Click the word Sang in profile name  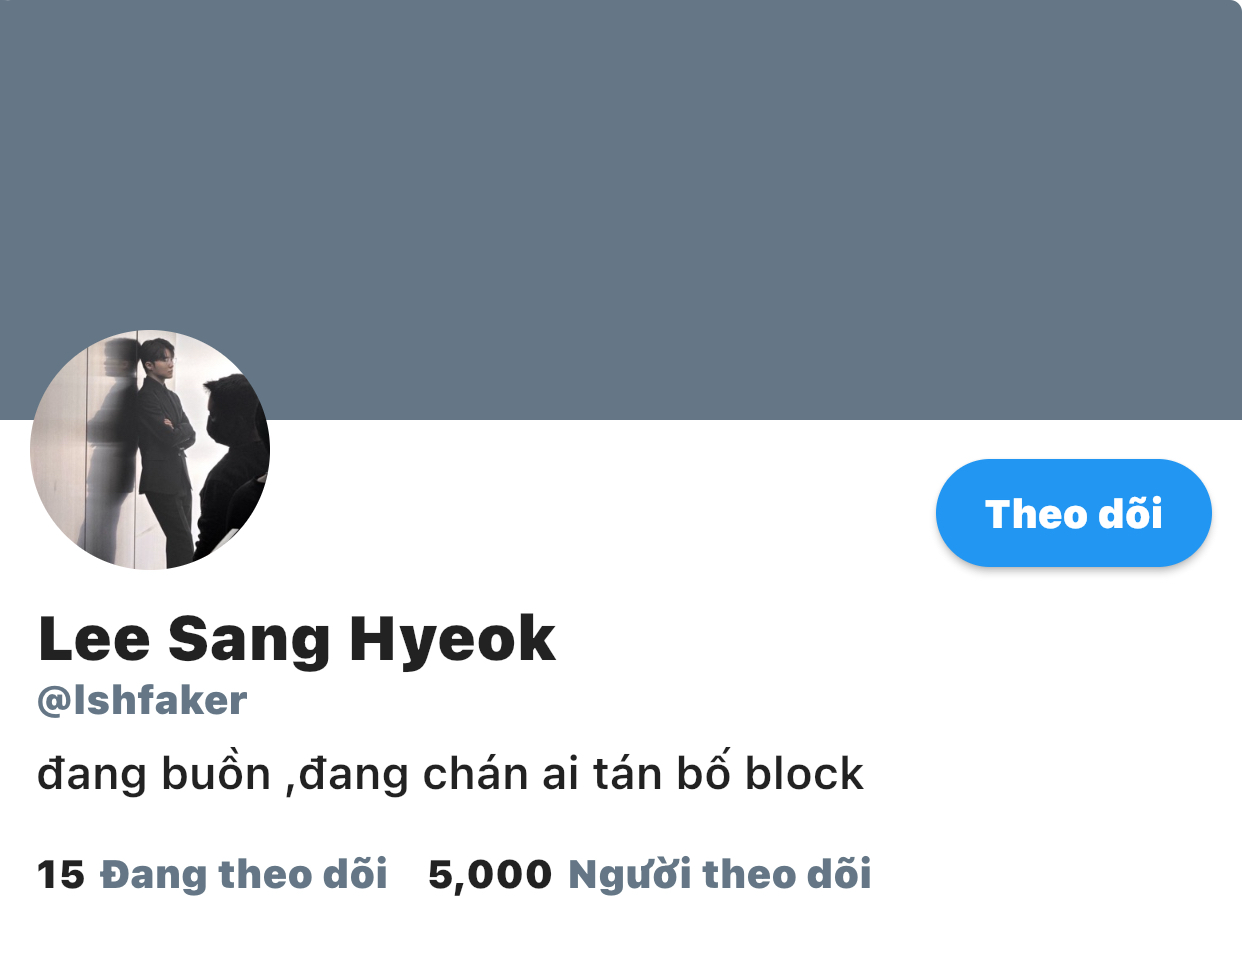[249, 641]
